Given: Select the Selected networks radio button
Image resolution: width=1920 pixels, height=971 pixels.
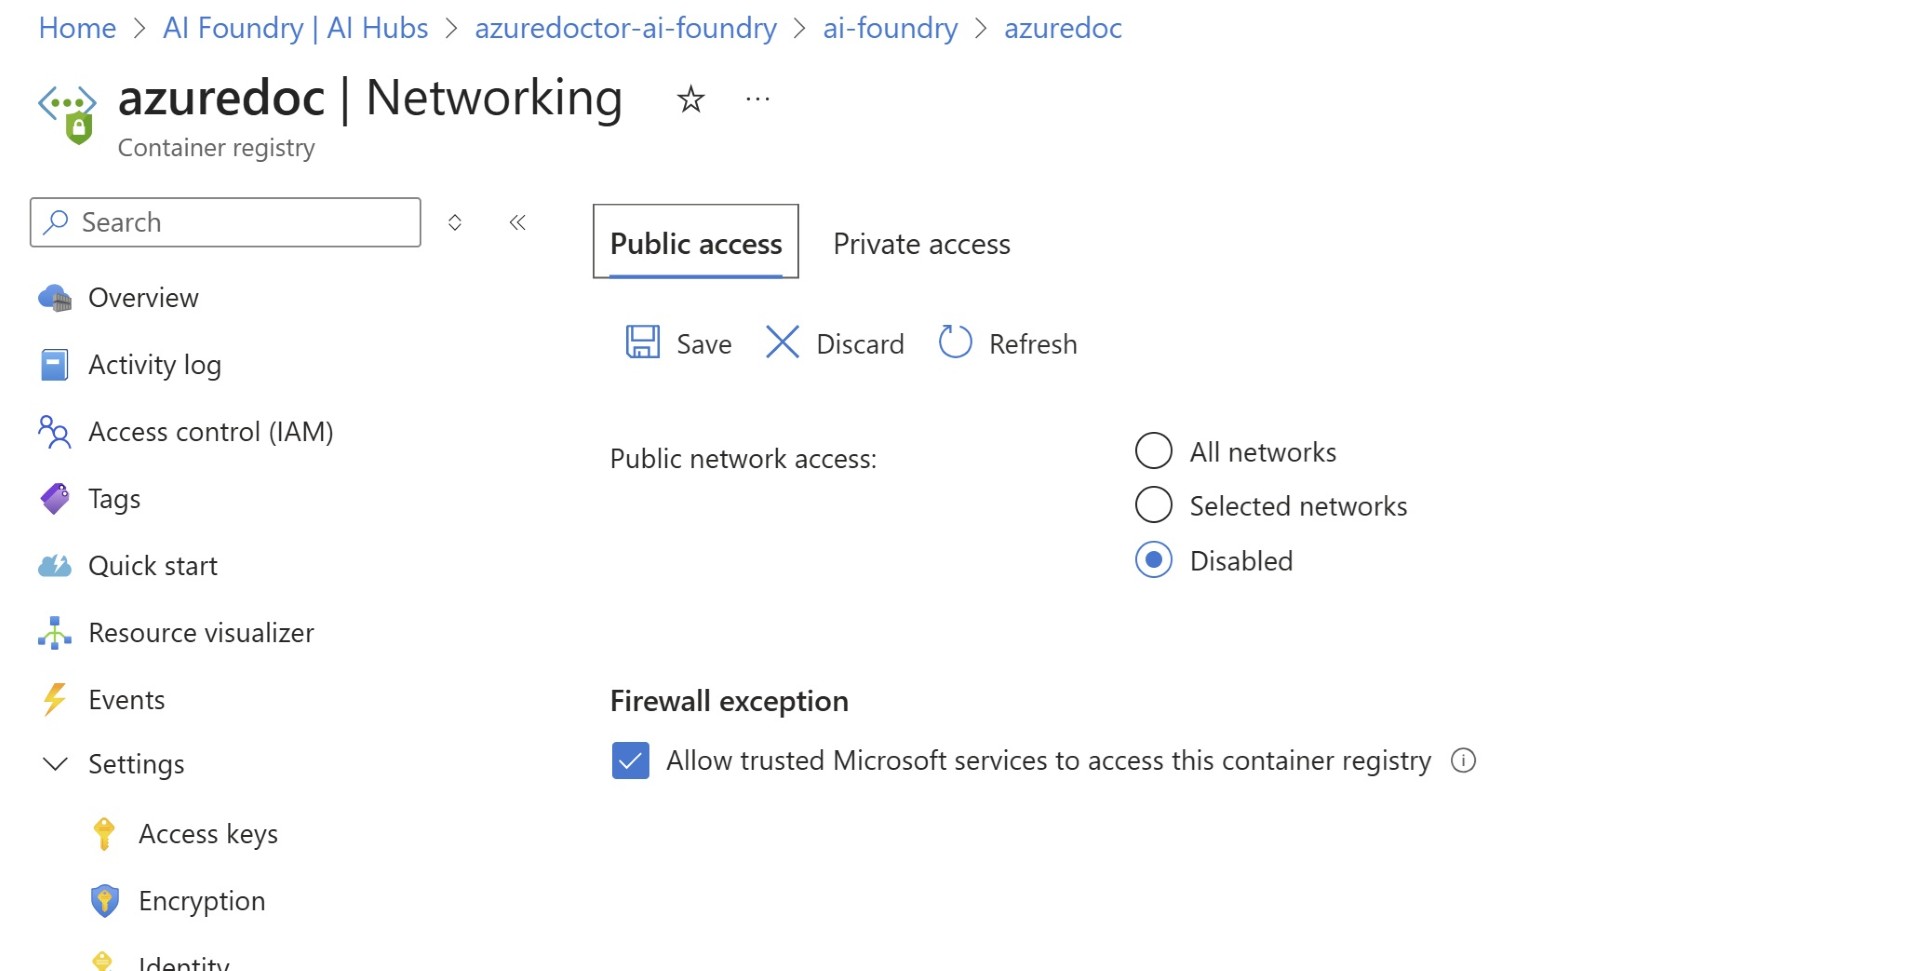Looking at the screenshot, I should tap(1153, 505).
